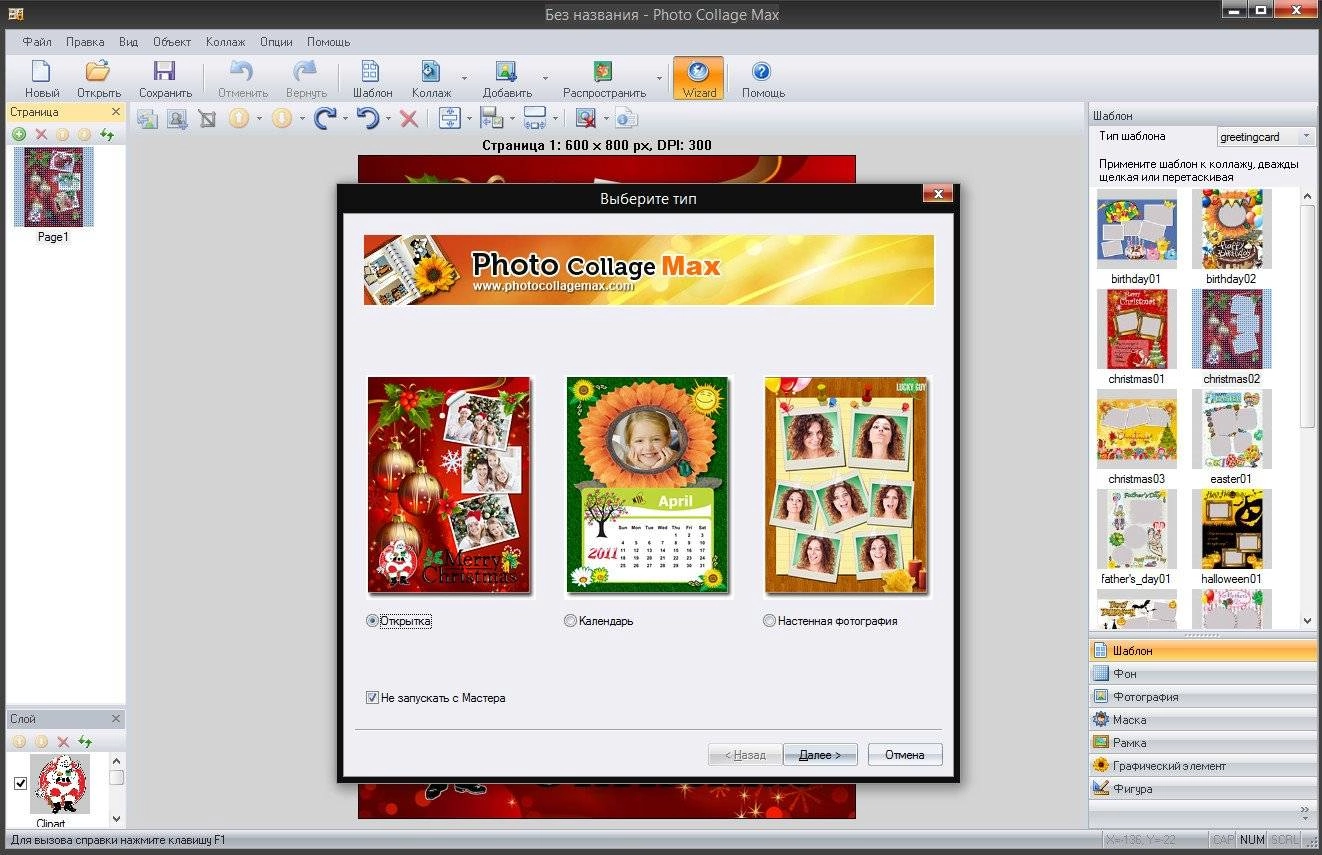Switch to the Маска panel tab

click(1203, 720)
